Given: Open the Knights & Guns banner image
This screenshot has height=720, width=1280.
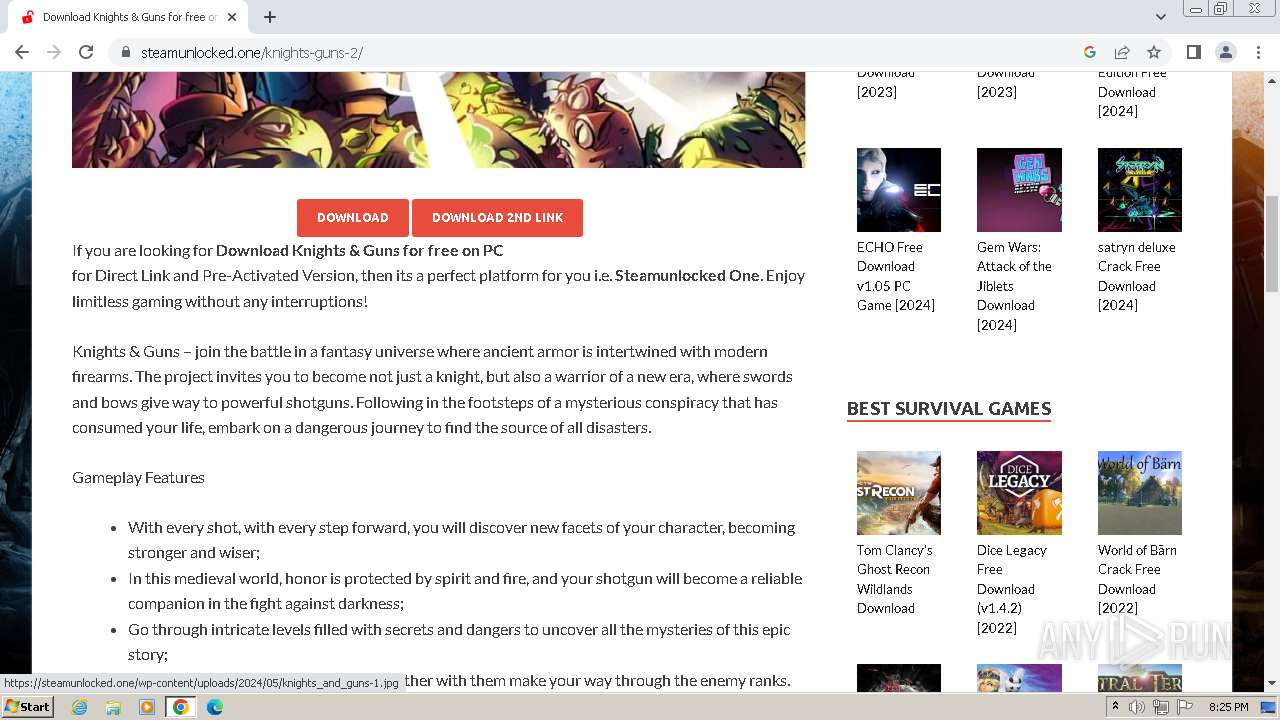Looking at the screenshot, I should [x=438, y=120].
